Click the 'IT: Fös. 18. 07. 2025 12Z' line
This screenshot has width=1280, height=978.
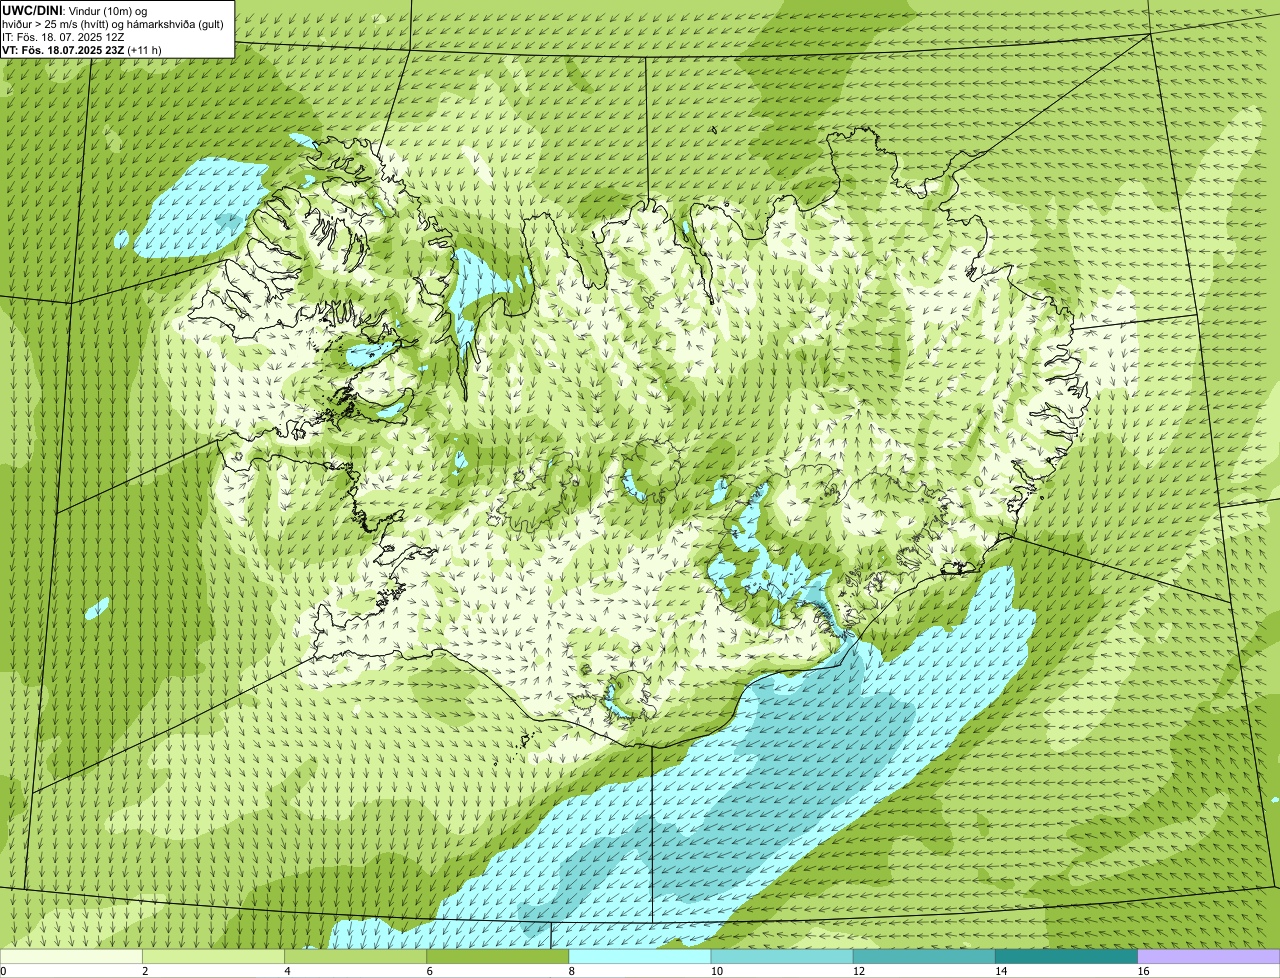[x=63, y=36]
